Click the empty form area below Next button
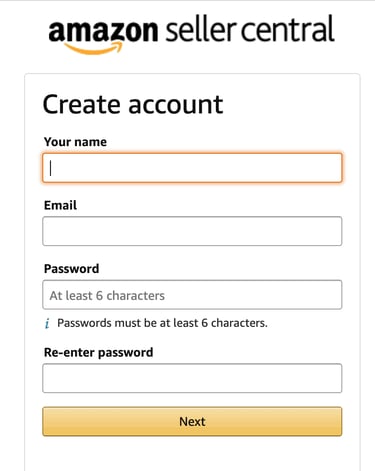Viewport: 375px width, 471px height. point(192,454)
